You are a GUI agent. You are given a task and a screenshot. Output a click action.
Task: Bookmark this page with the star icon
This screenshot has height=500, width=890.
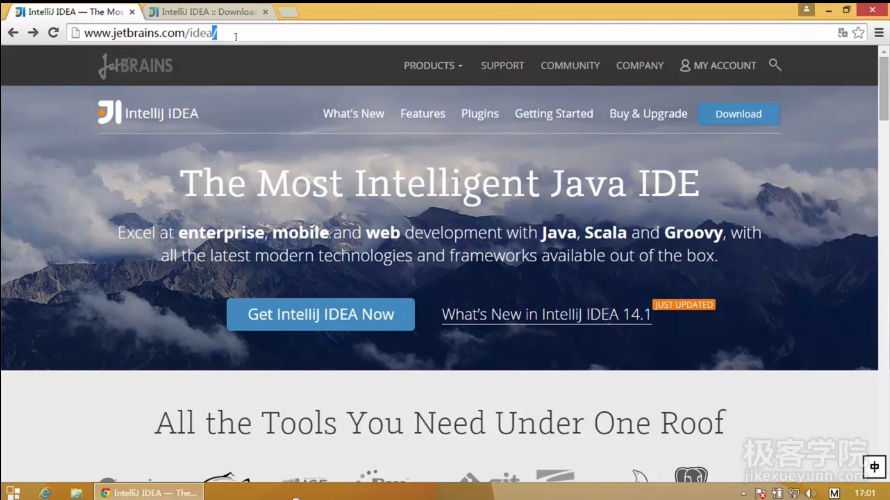(858, 33)
